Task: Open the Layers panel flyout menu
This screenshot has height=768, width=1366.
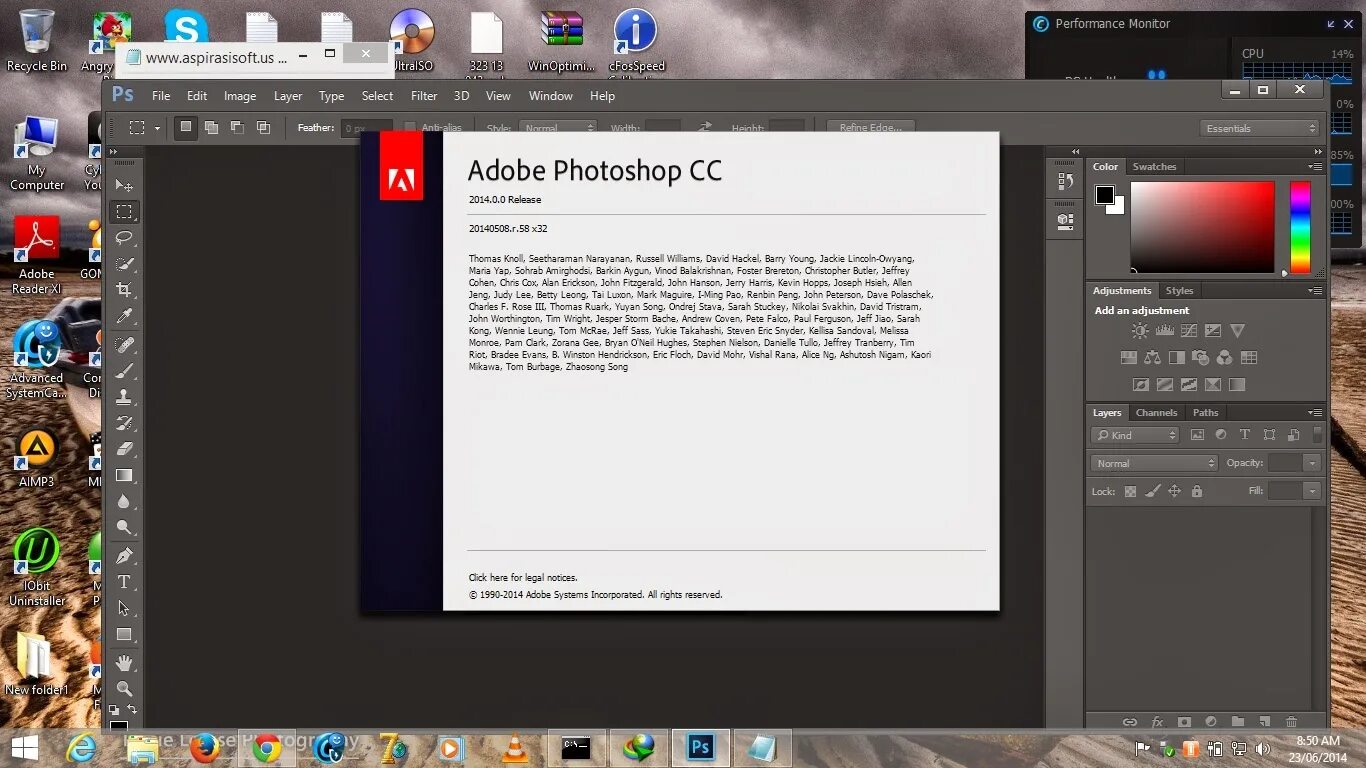Action: coord(1315,413)
